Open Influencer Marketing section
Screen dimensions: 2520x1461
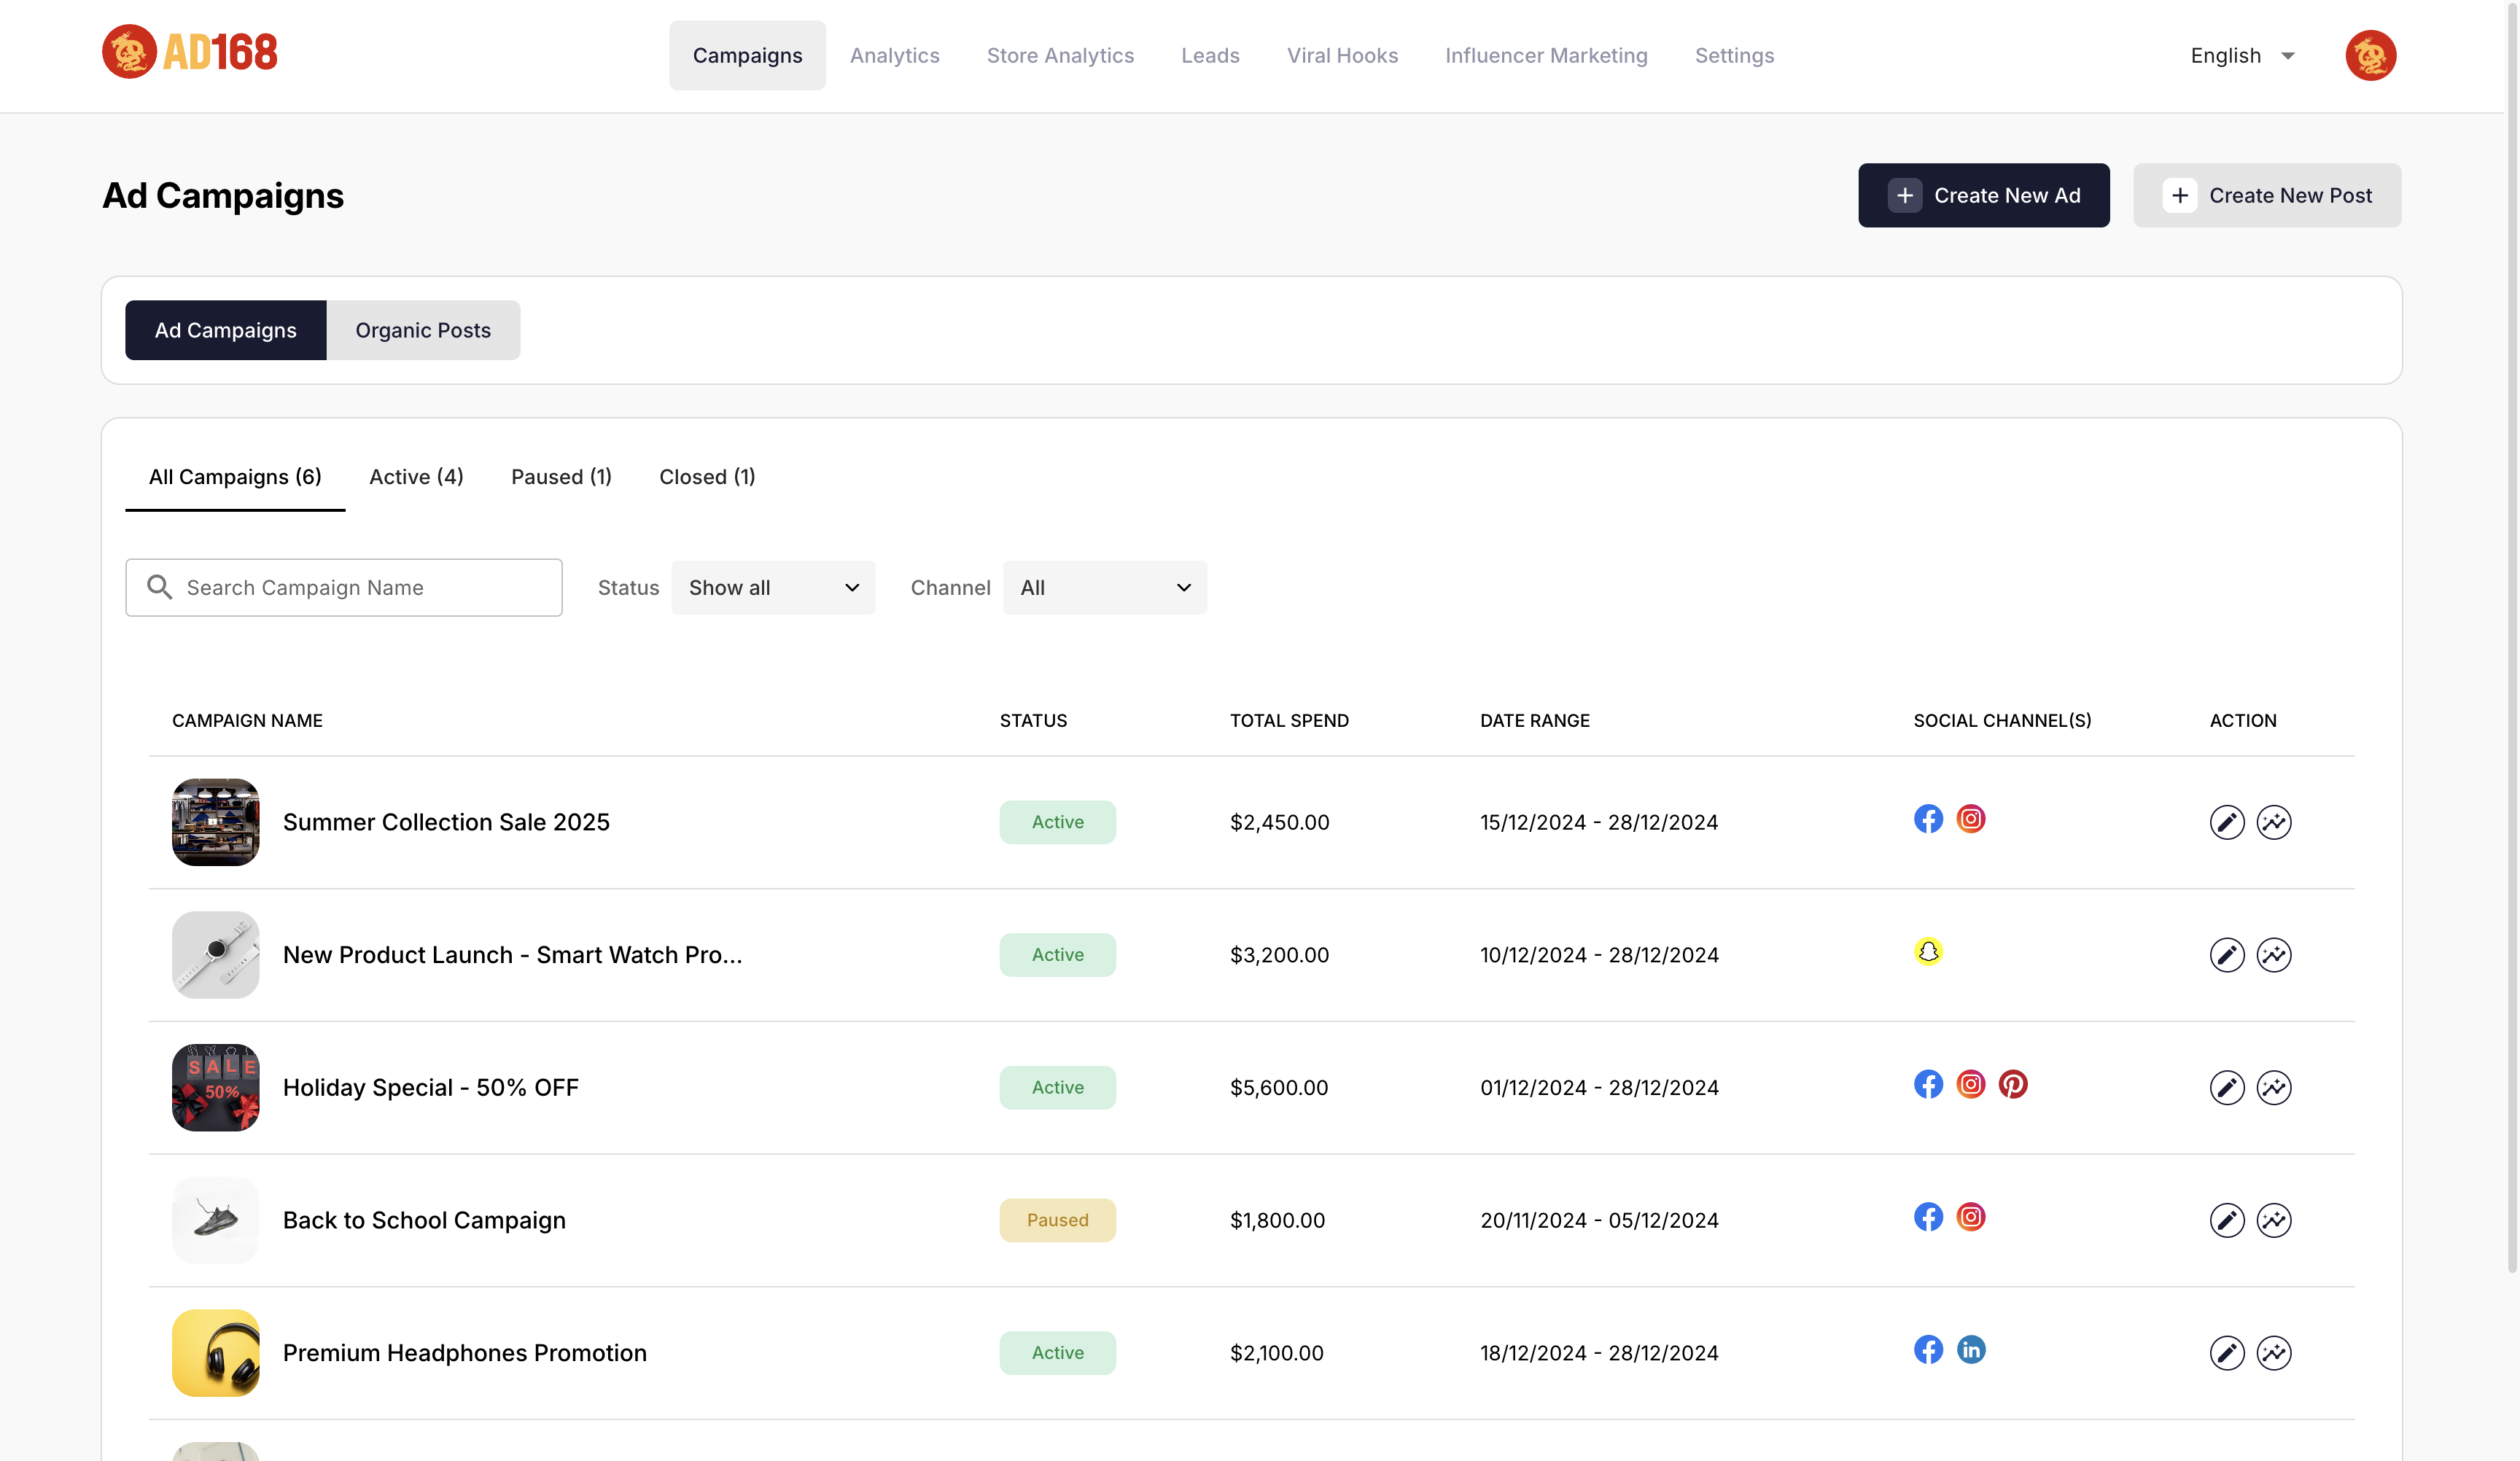point(1546,55)
